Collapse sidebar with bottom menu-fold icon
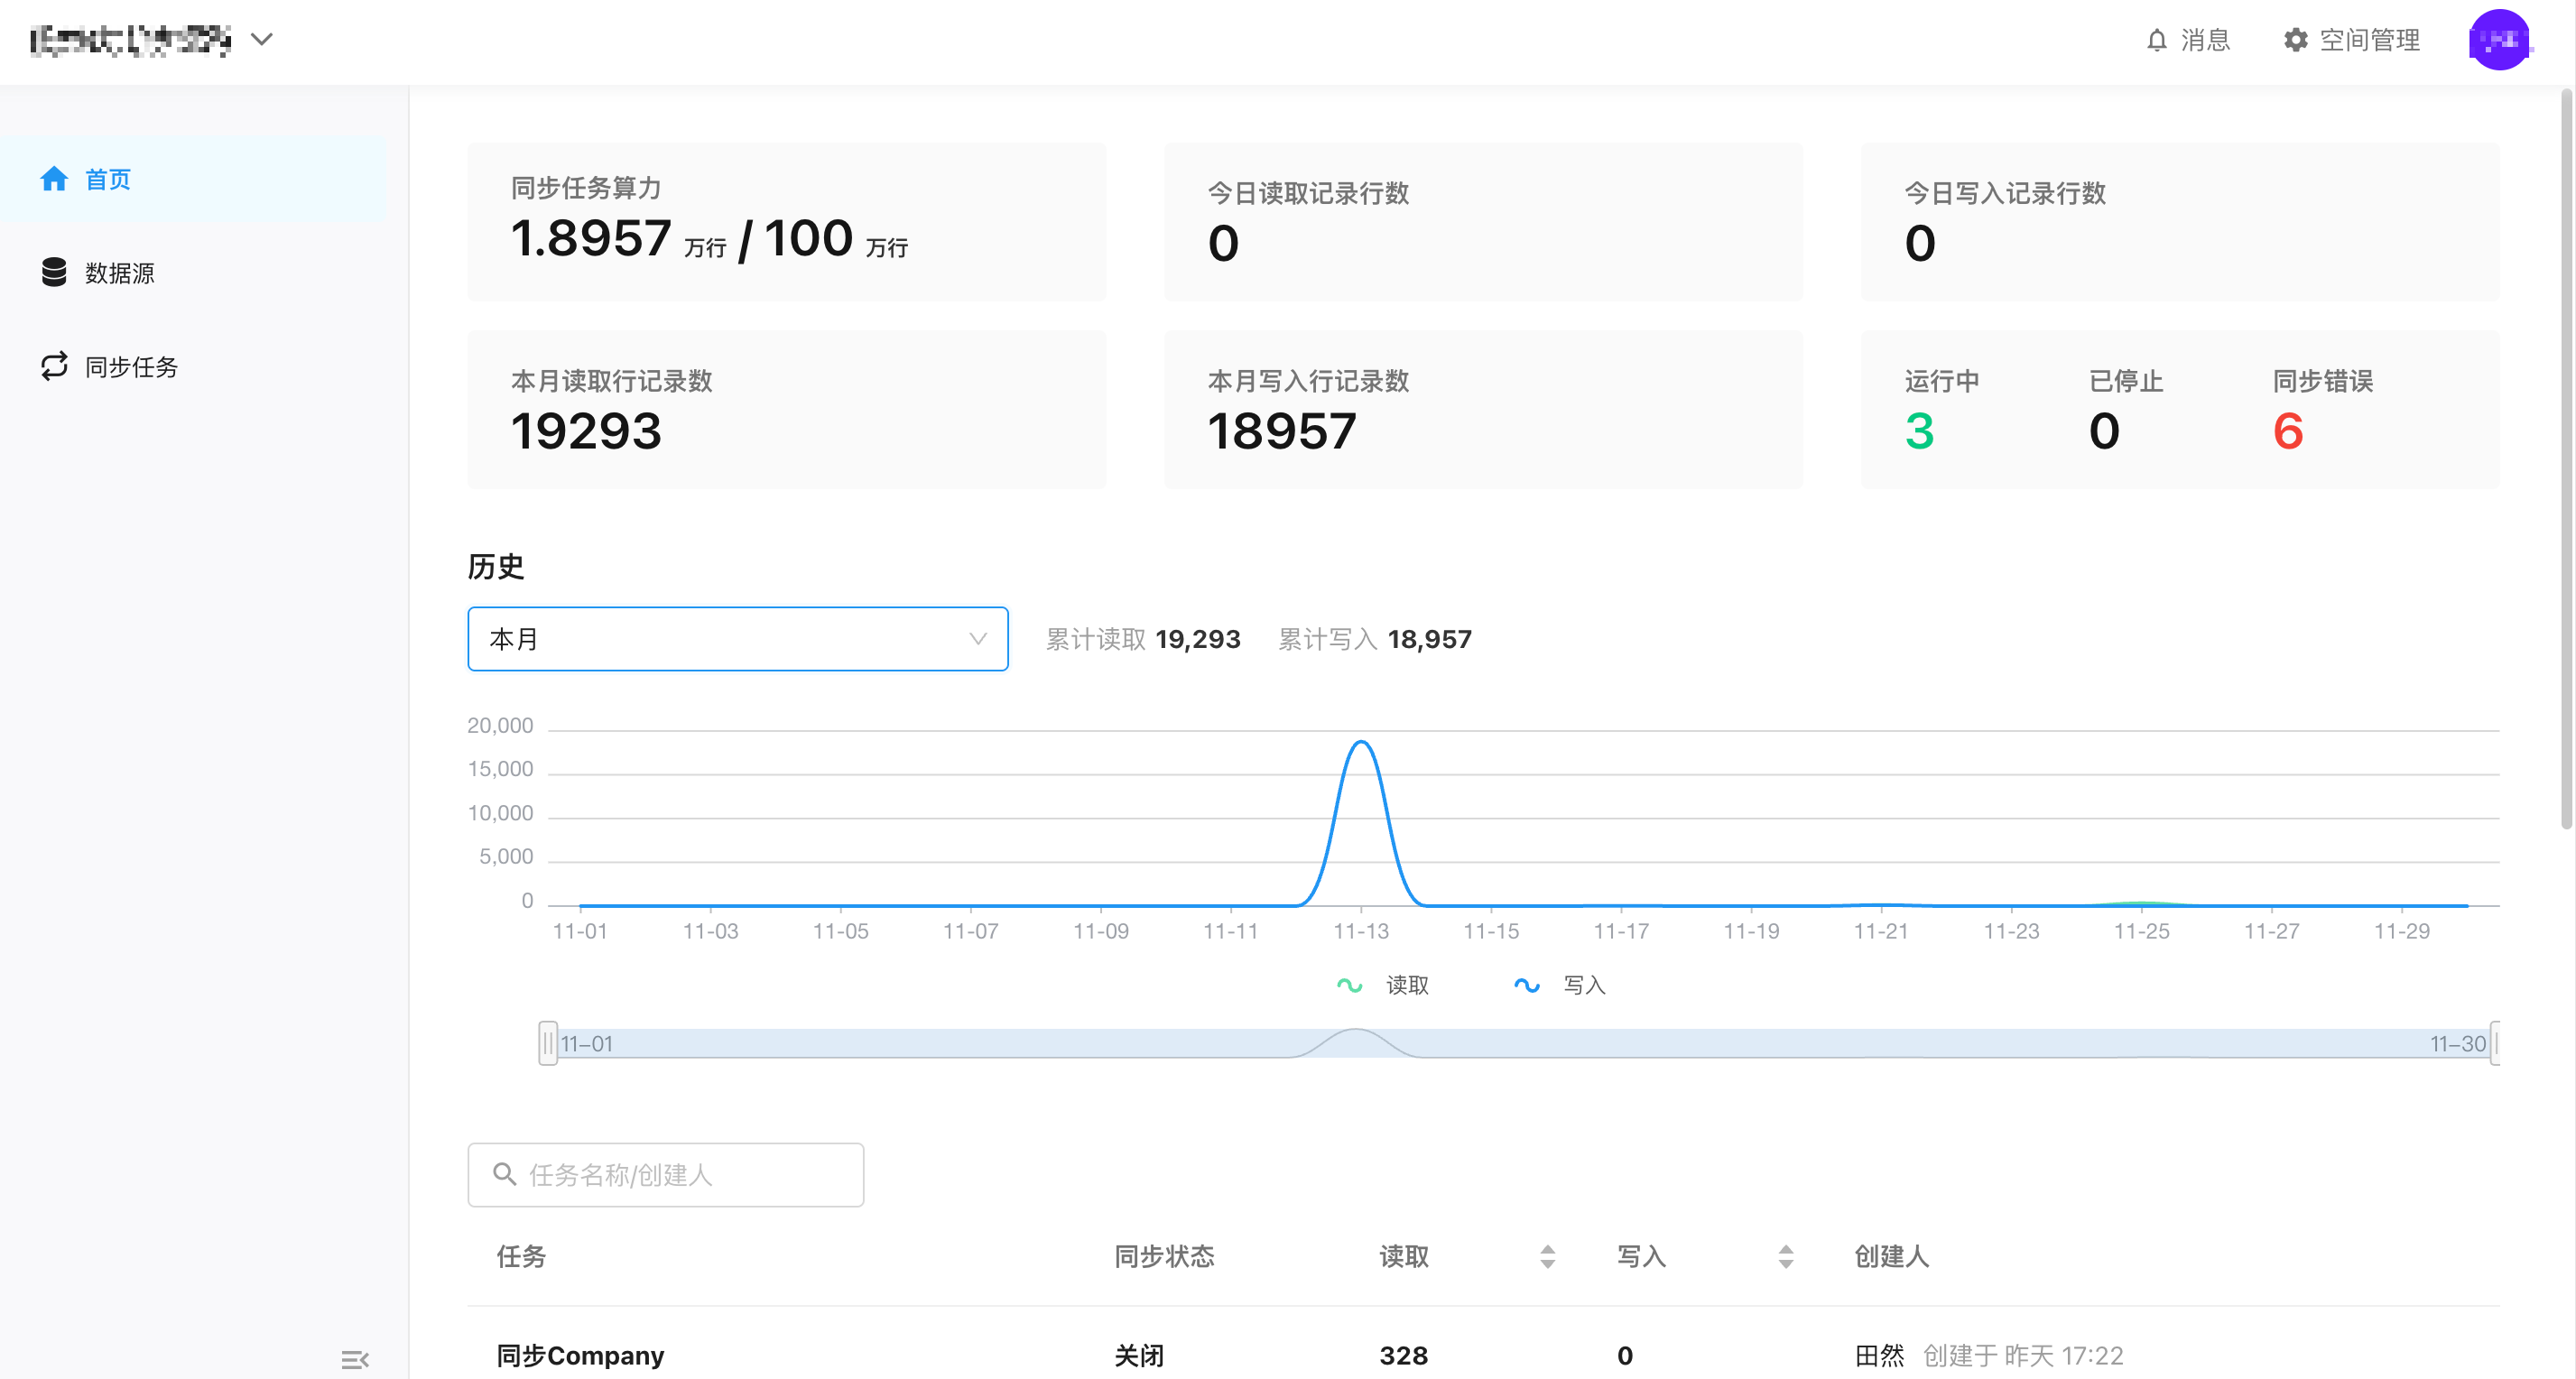This screenshot has width=2576, height=1379. click(x=355, y=1359)
